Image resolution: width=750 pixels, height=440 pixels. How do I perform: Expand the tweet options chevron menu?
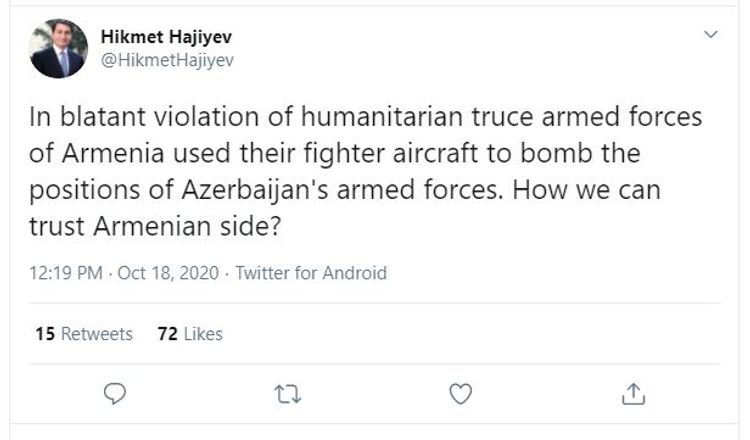[x=711, y=35]
